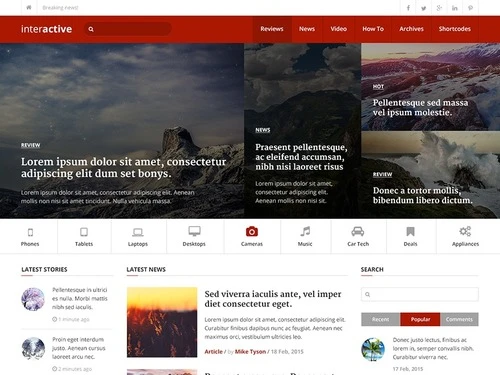The image size is (500, 375).
Task: Open the Reviews menu item
Action: coord(272,29)
